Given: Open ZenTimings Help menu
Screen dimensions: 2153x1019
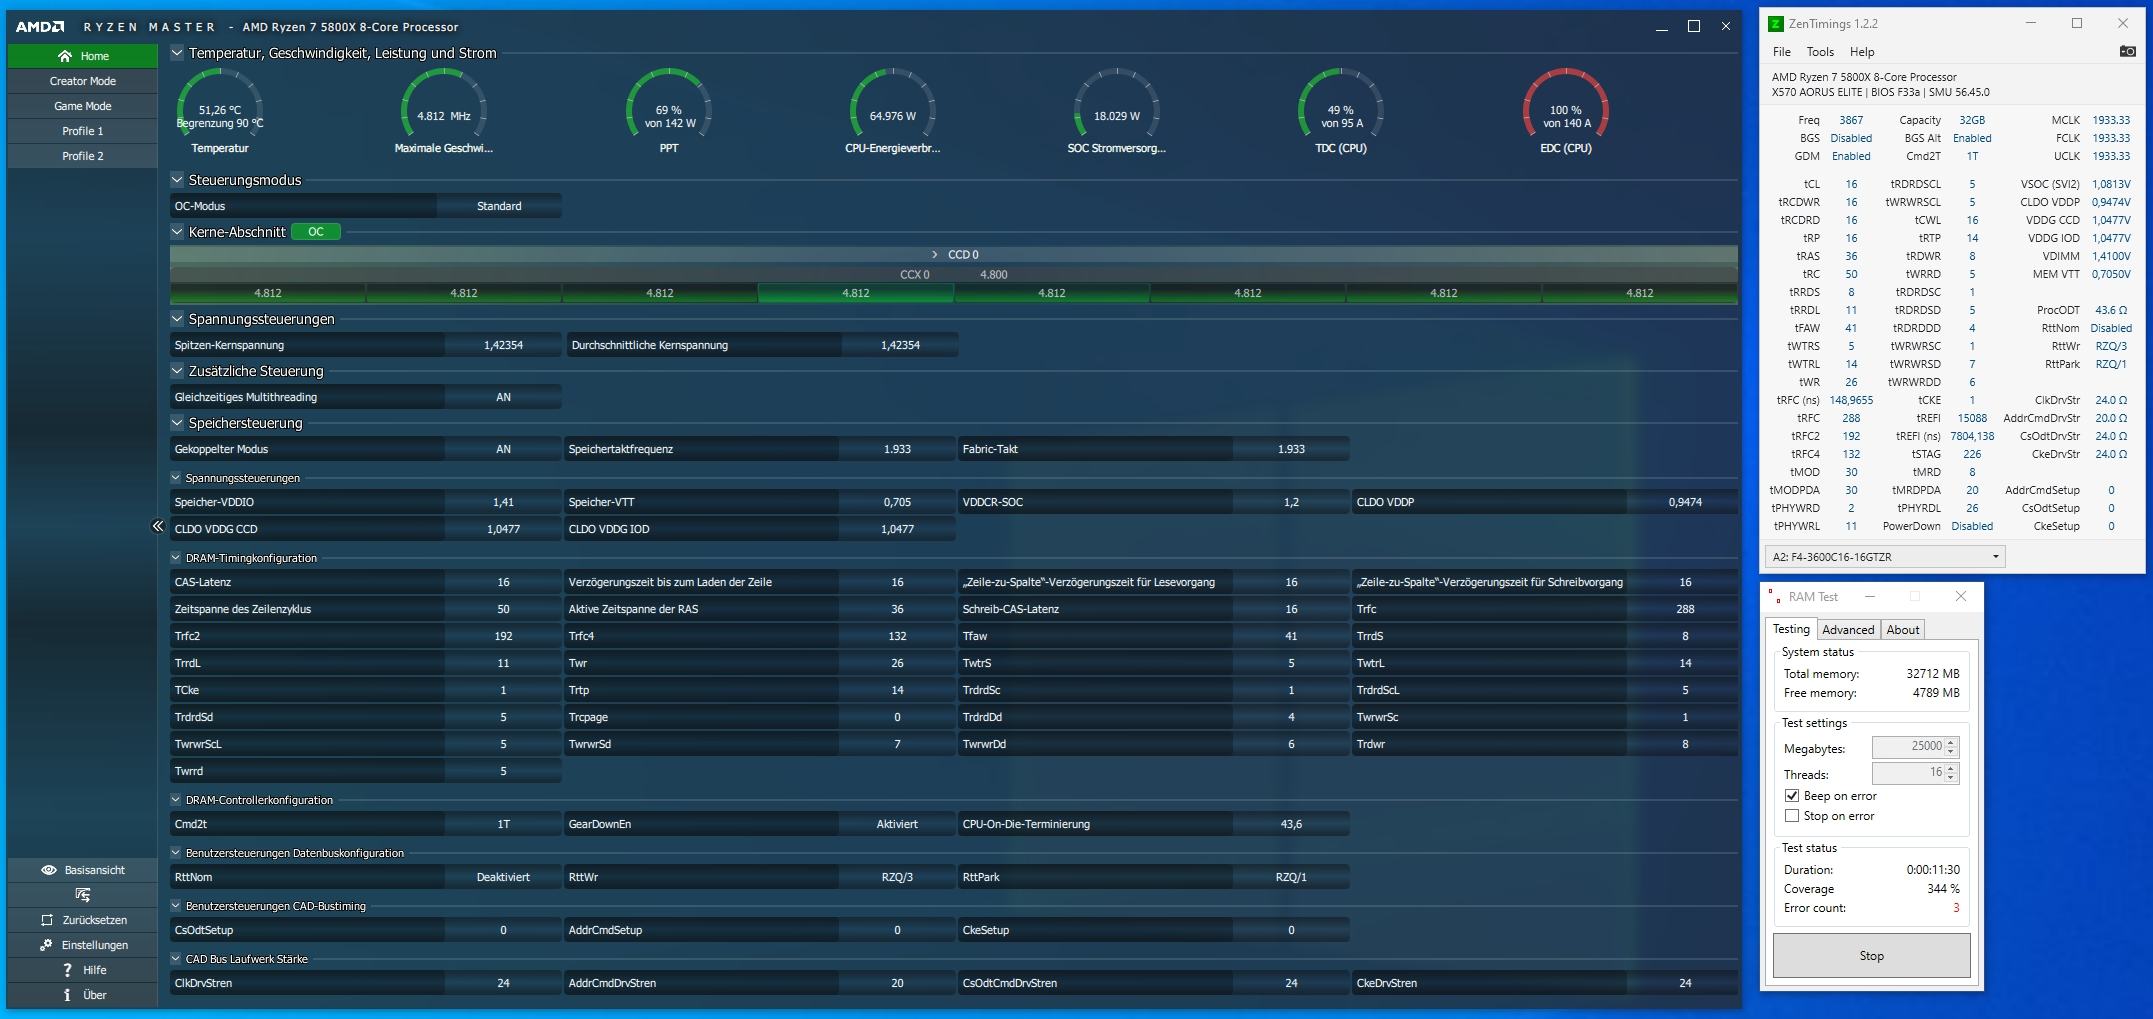Looking at the screenshot, I should (1862, 52).
